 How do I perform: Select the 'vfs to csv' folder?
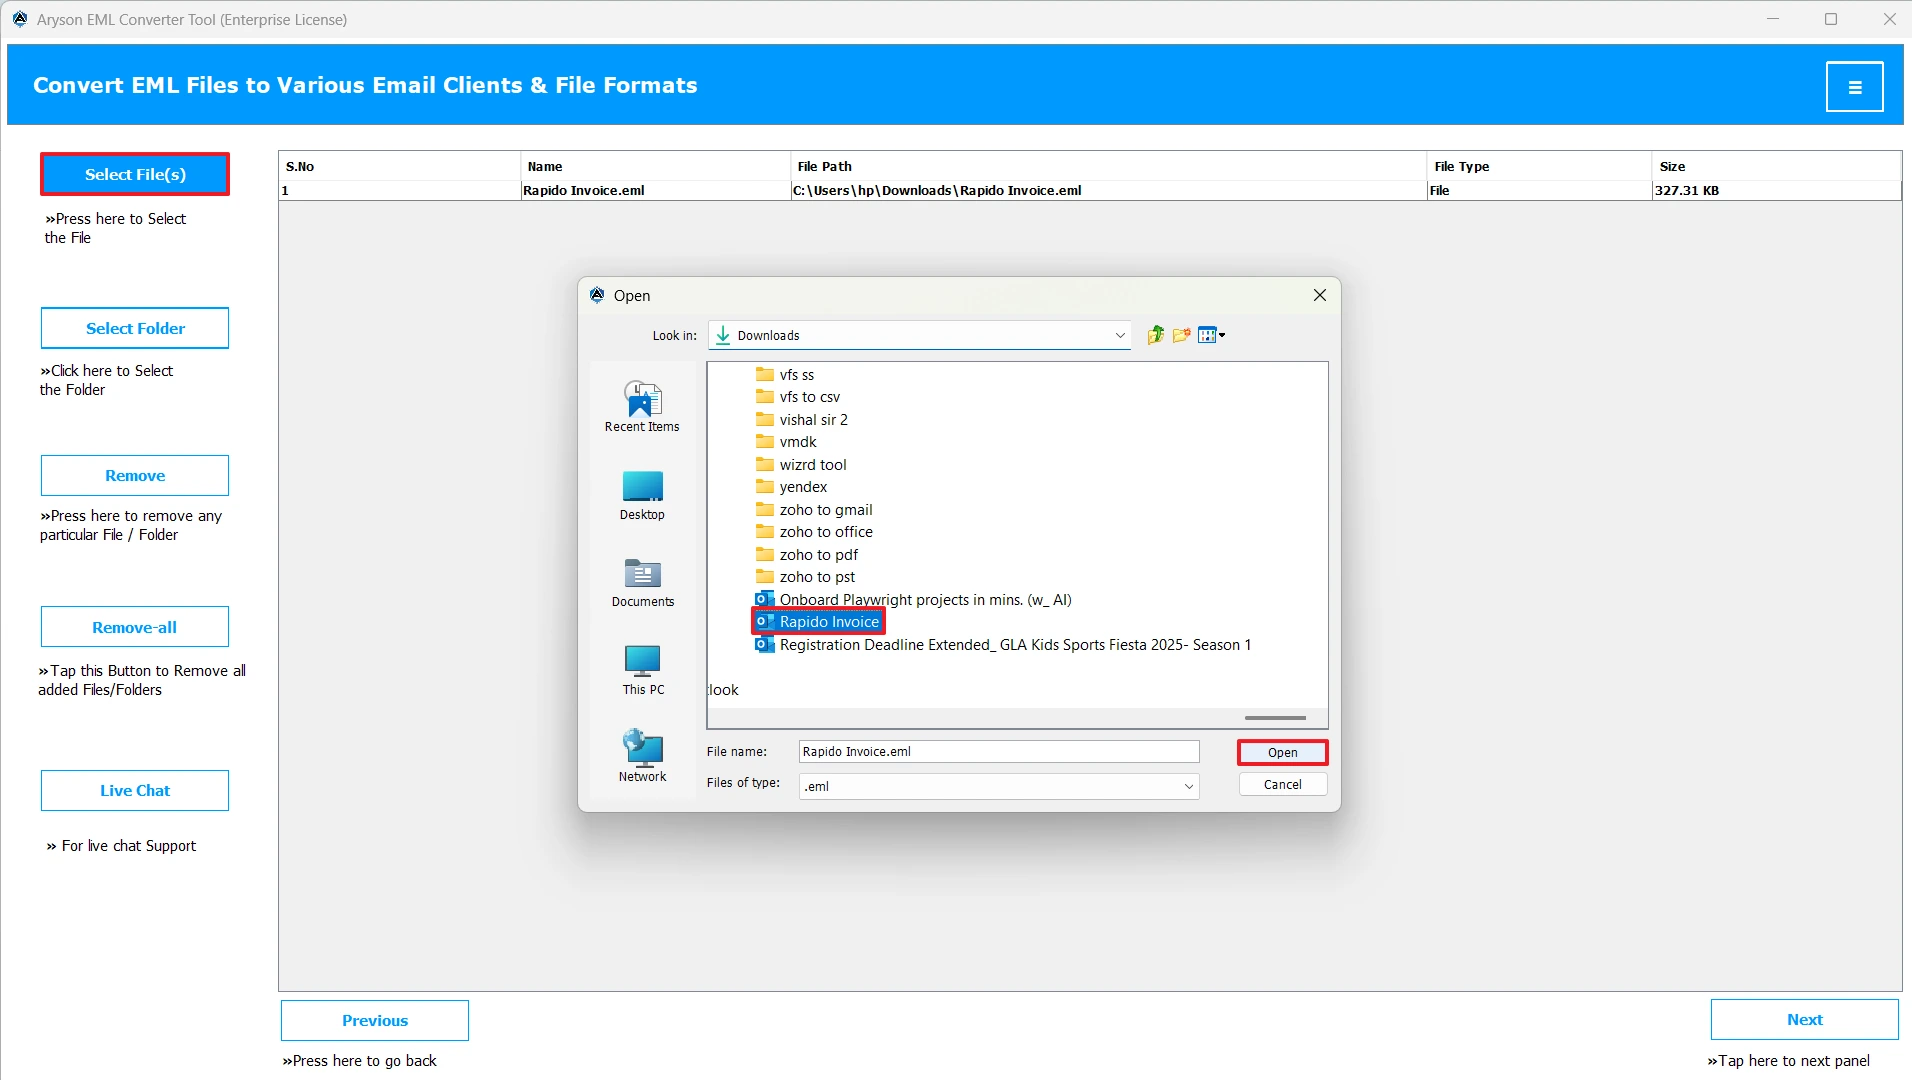click(798, 397)
